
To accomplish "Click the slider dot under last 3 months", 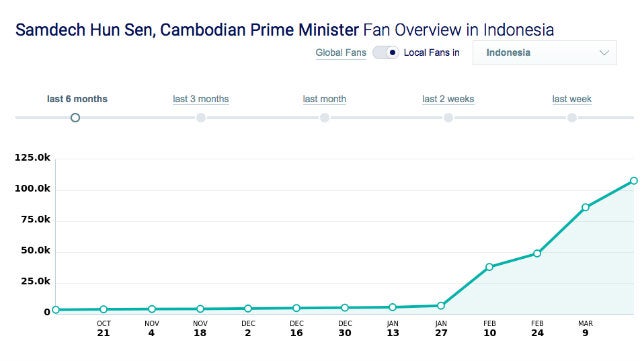I will coord(201,118).
